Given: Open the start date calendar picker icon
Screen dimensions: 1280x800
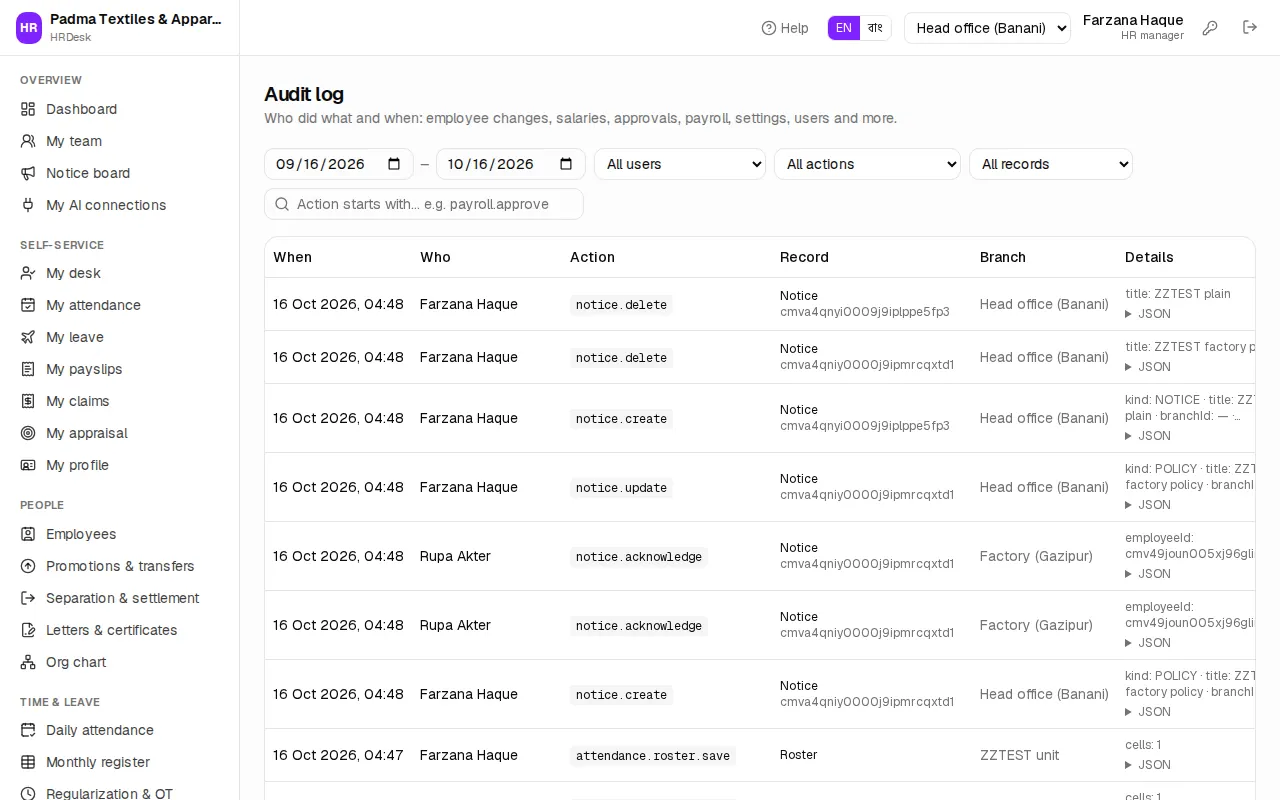Looking at the screenshot, I should tap(394, 164).
